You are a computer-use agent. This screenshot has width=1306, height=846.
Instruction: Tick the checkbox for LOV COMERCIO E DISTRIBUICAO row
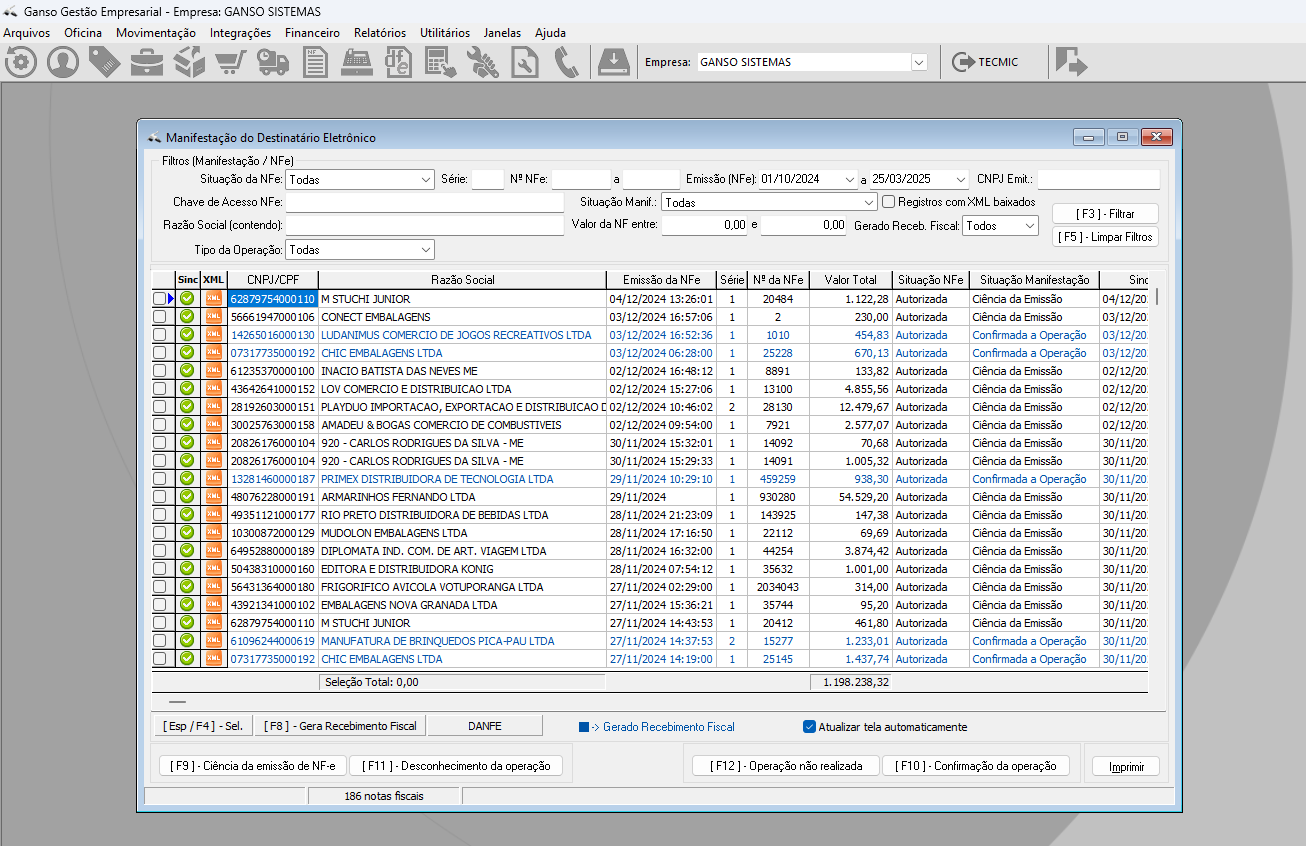pos(160,389)
